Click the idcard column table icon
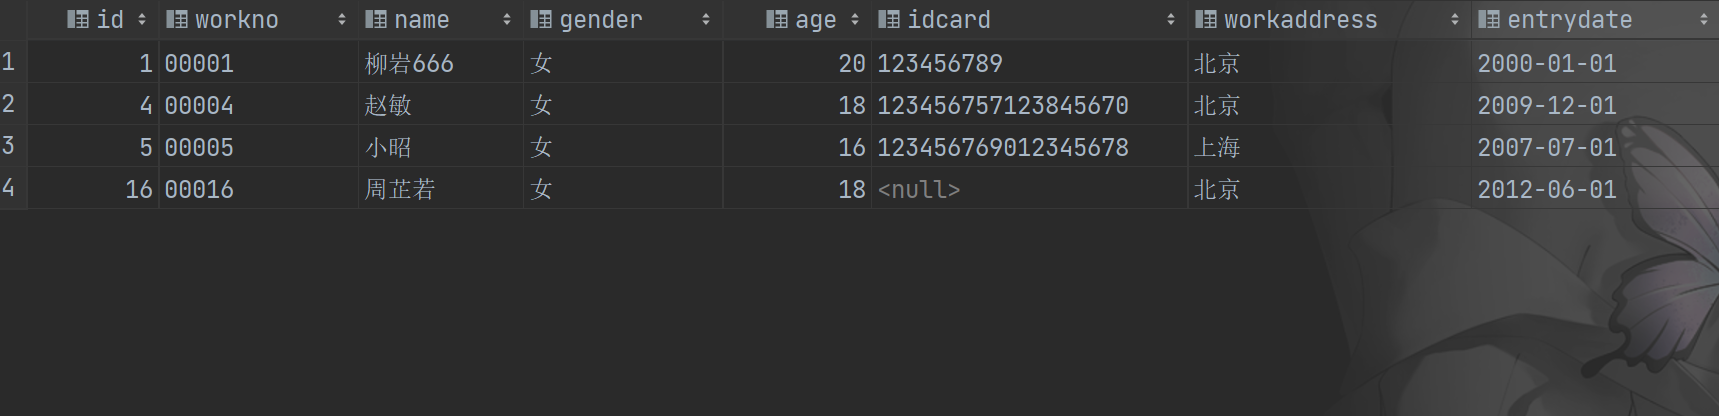1719x416 pixels. click(889, 19)
